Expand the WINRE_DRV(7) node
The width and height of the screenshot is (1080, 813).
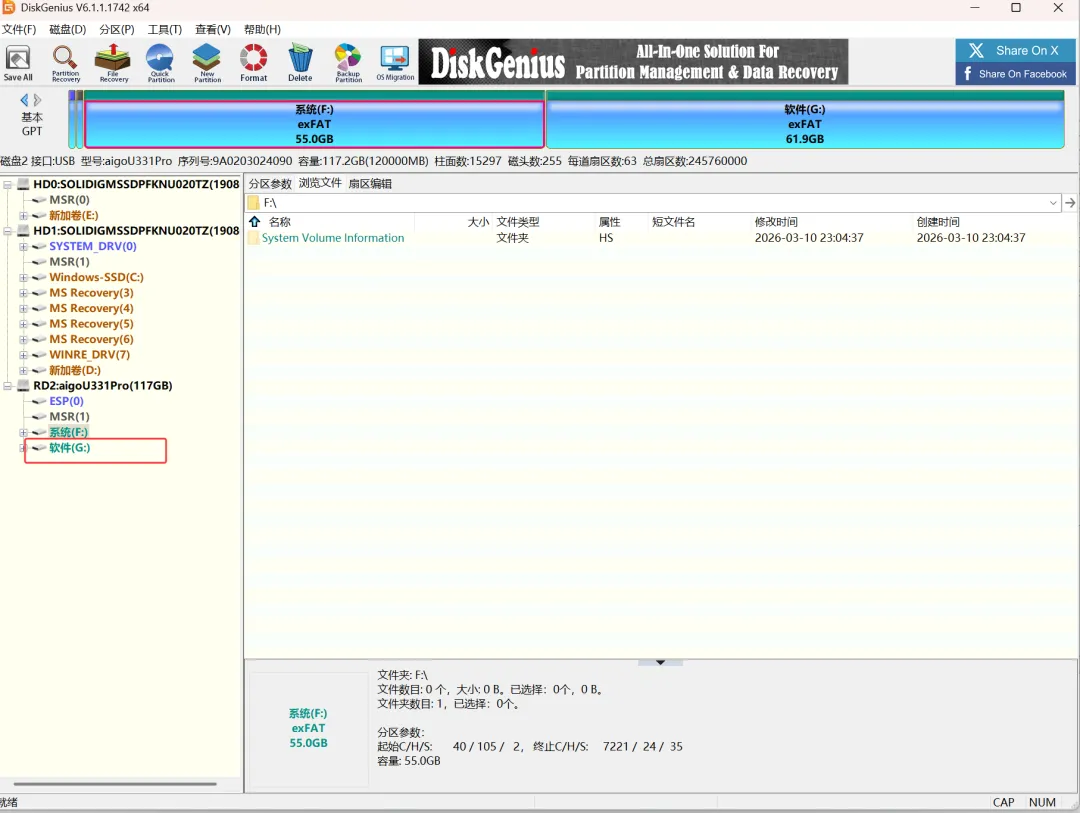point(23,355)
